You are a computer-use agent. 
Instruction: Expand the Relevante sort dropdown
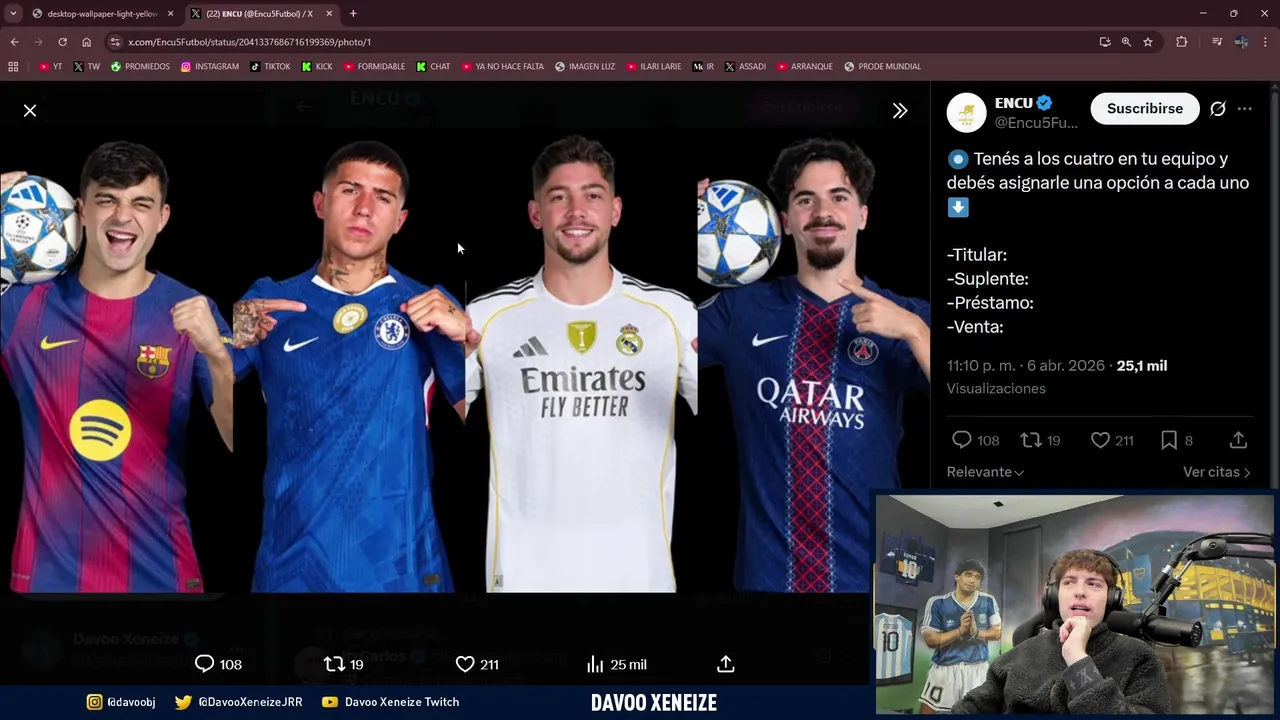point(985,472)
